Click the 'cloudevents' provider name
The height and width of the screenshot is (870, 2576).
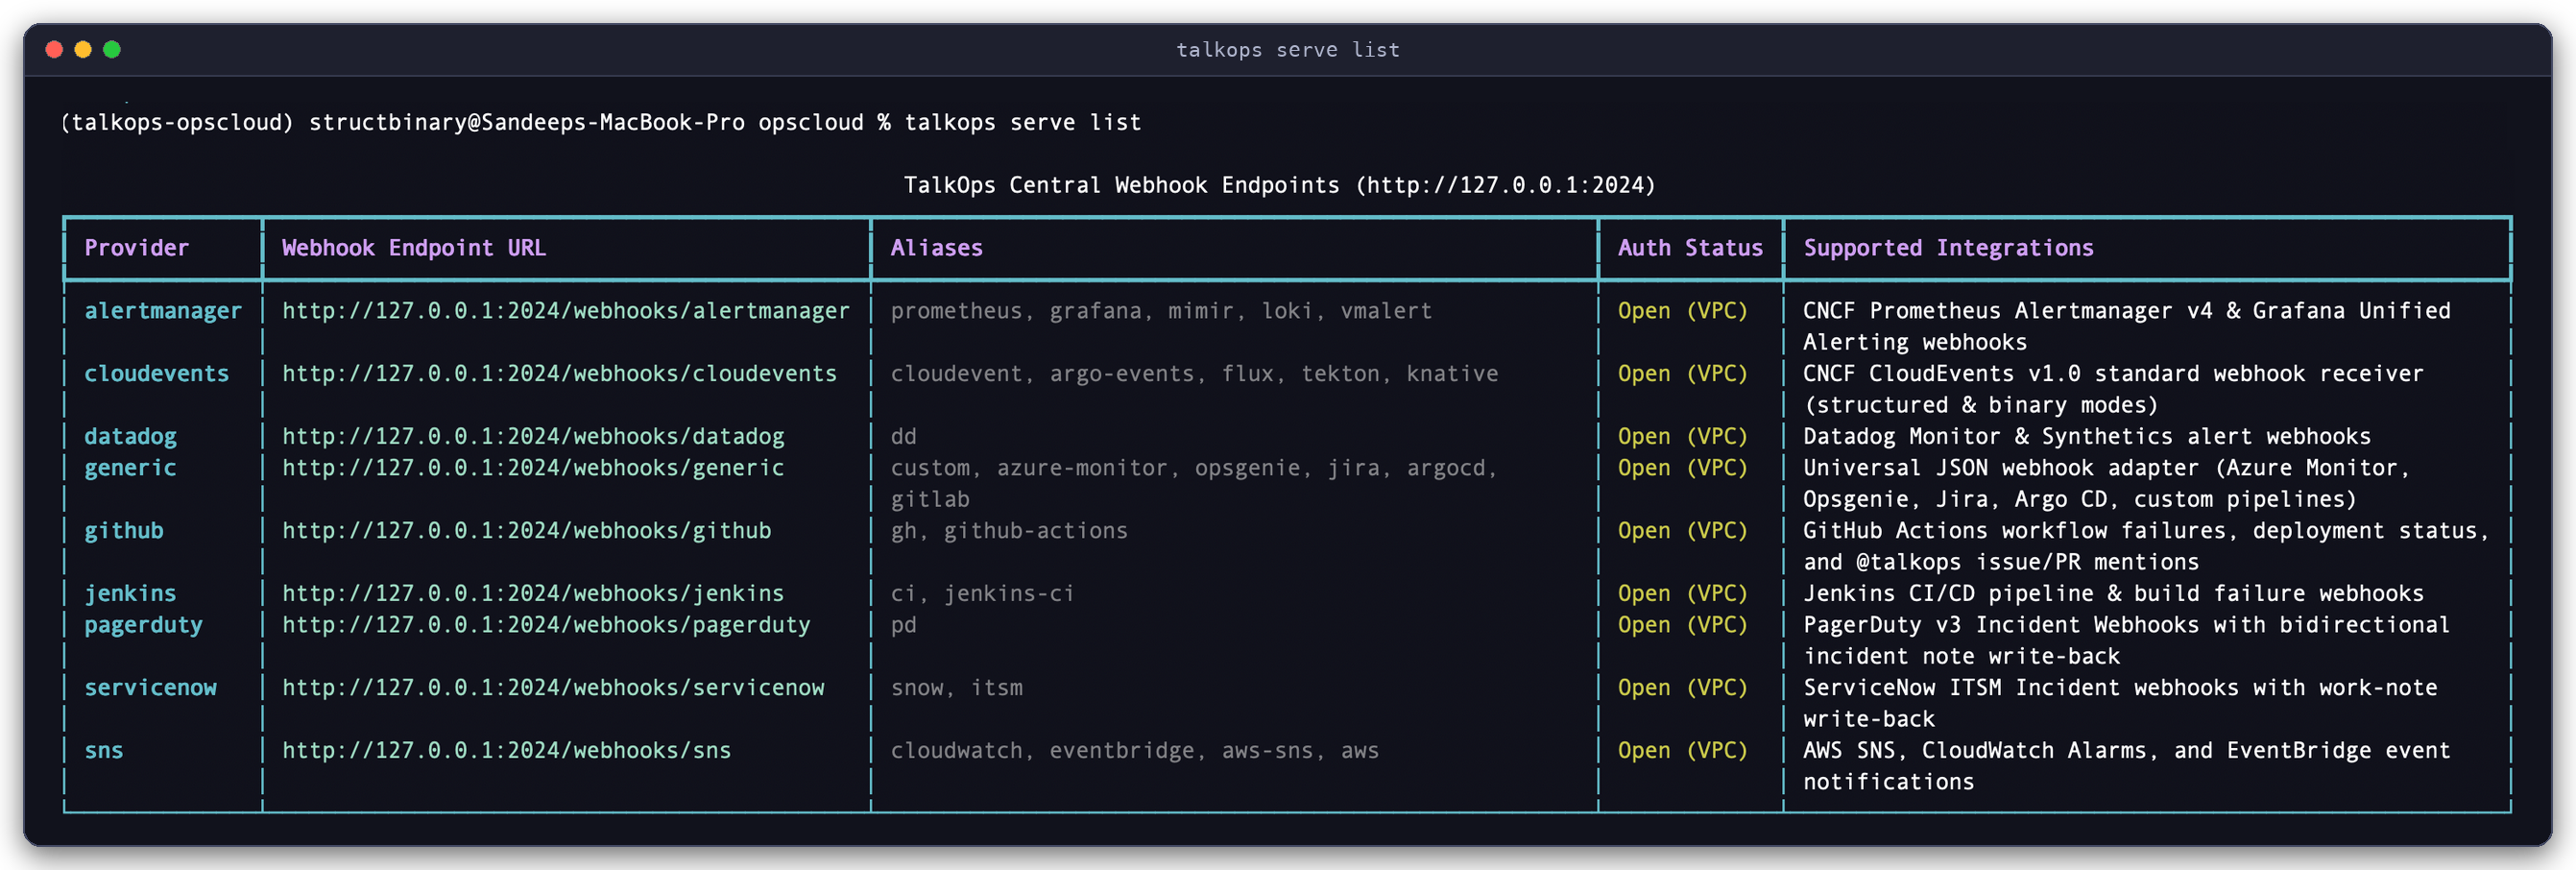tap(156, 374)
